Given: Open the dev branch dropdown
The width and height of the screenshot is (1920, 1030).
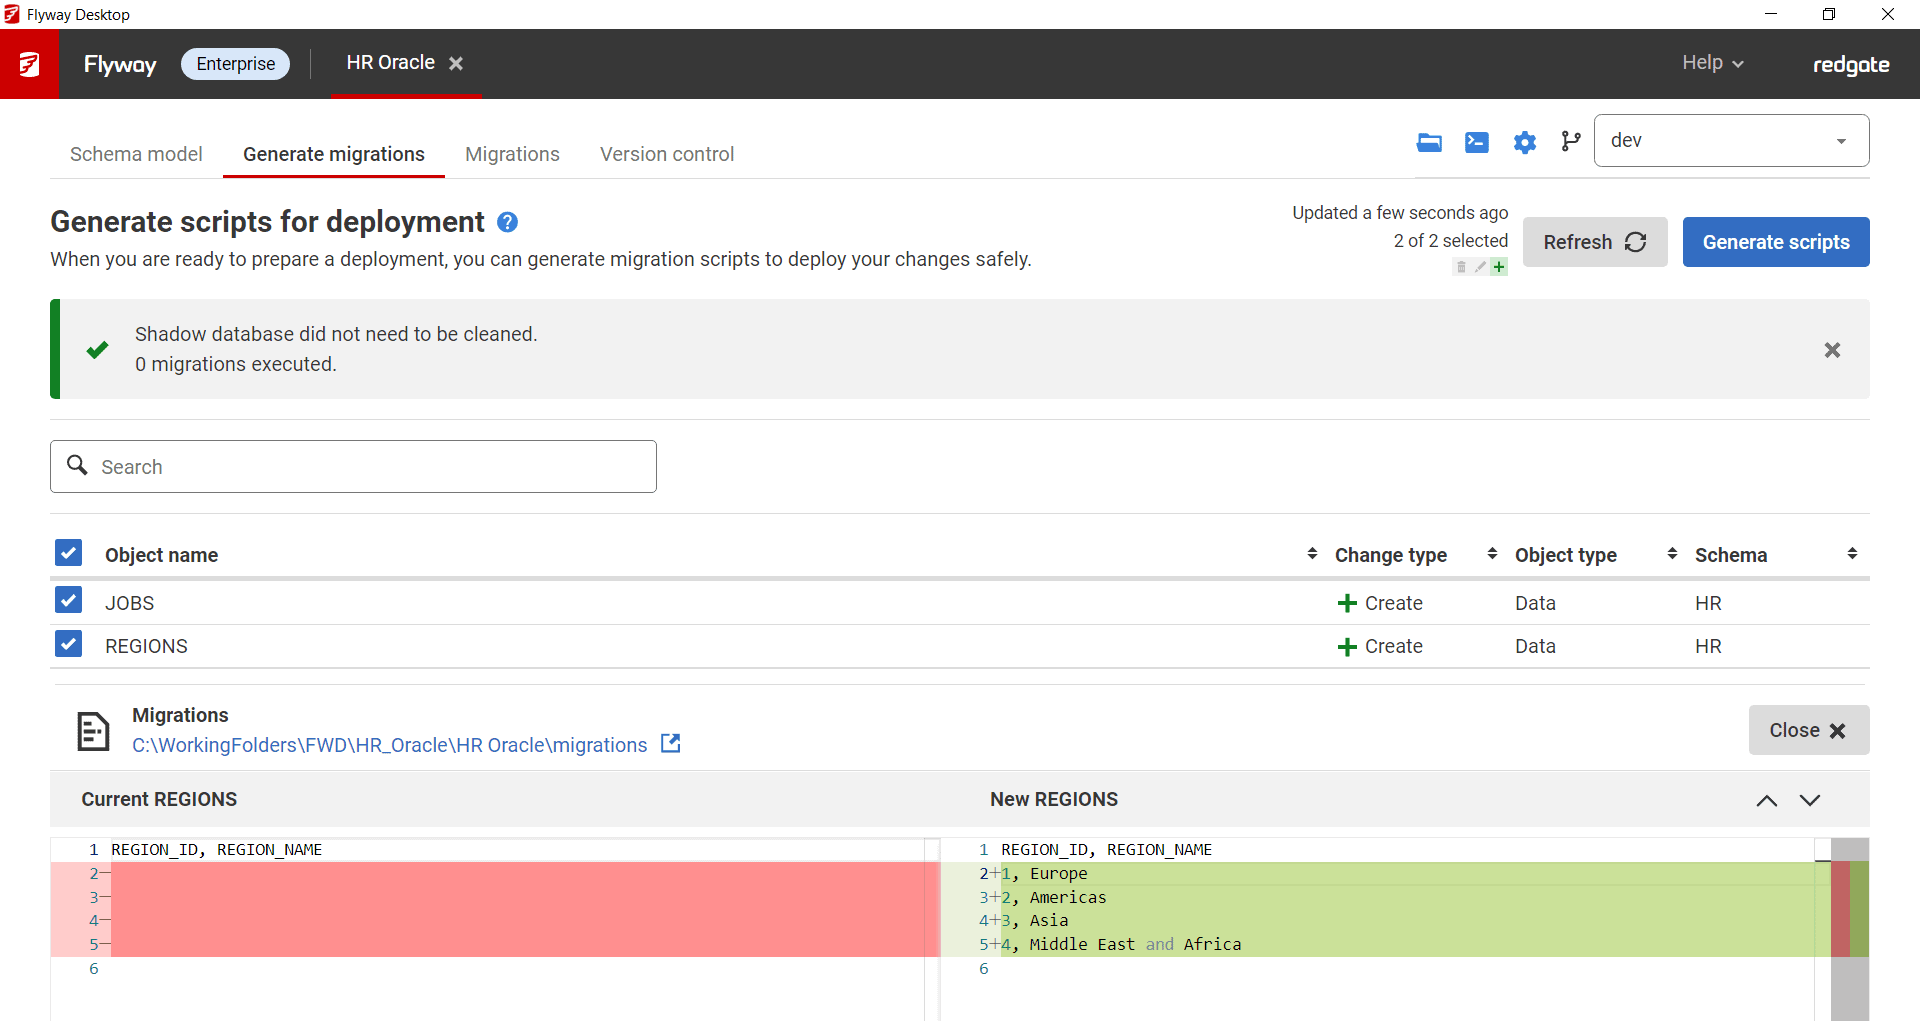Looking at the screenshot, I should pos(1731,141).
